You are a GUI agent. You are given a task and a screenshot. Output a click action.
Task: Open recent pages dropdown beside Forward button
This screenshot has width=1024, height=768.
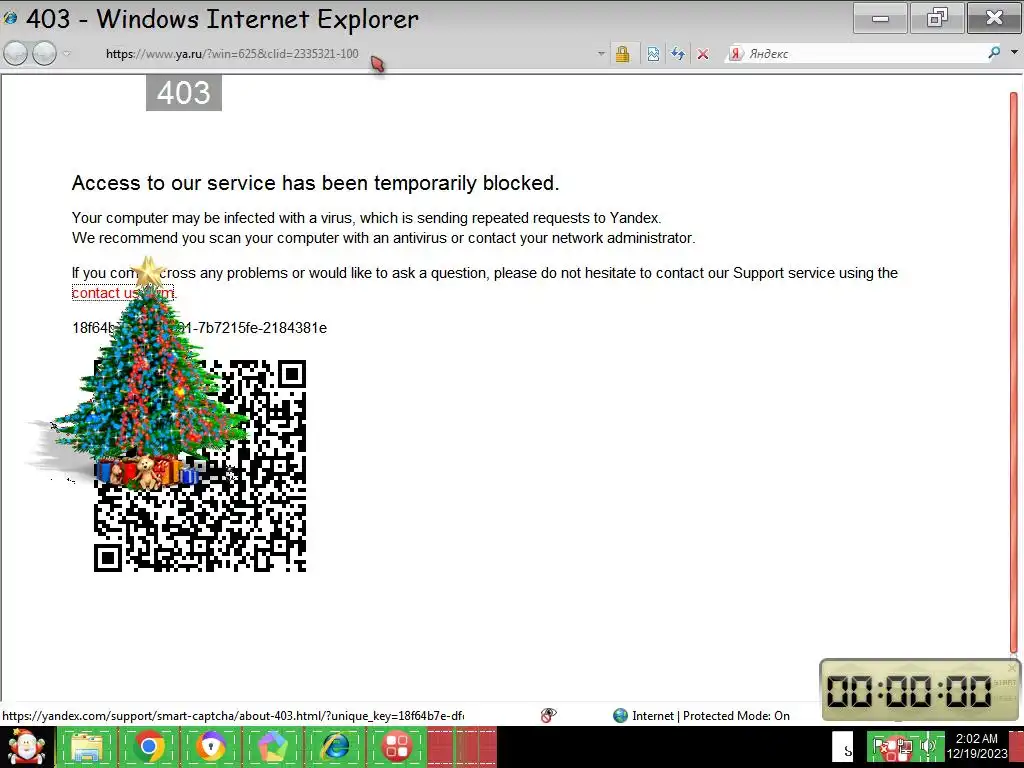pos(67,54)
